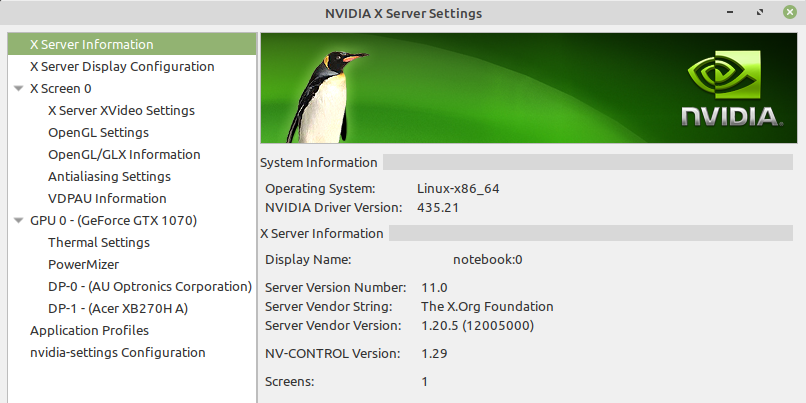Screen dimensions: 806x403
Task: Click the window title NVIDIA X Server Settings
Action: pos(404,13)
